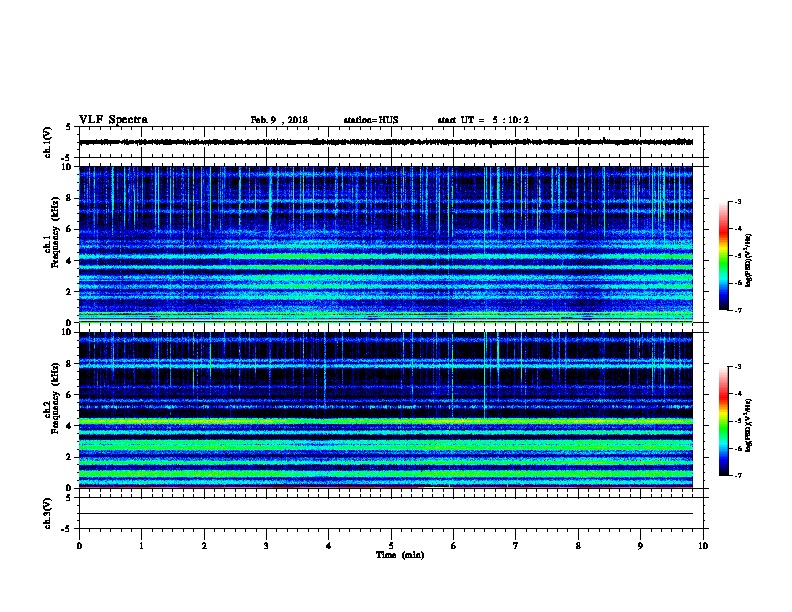Click the "ch.1 Frequency (kHz)" axis label
The image size is (792, 612).
pyautogui.click(x=51, y=232)
